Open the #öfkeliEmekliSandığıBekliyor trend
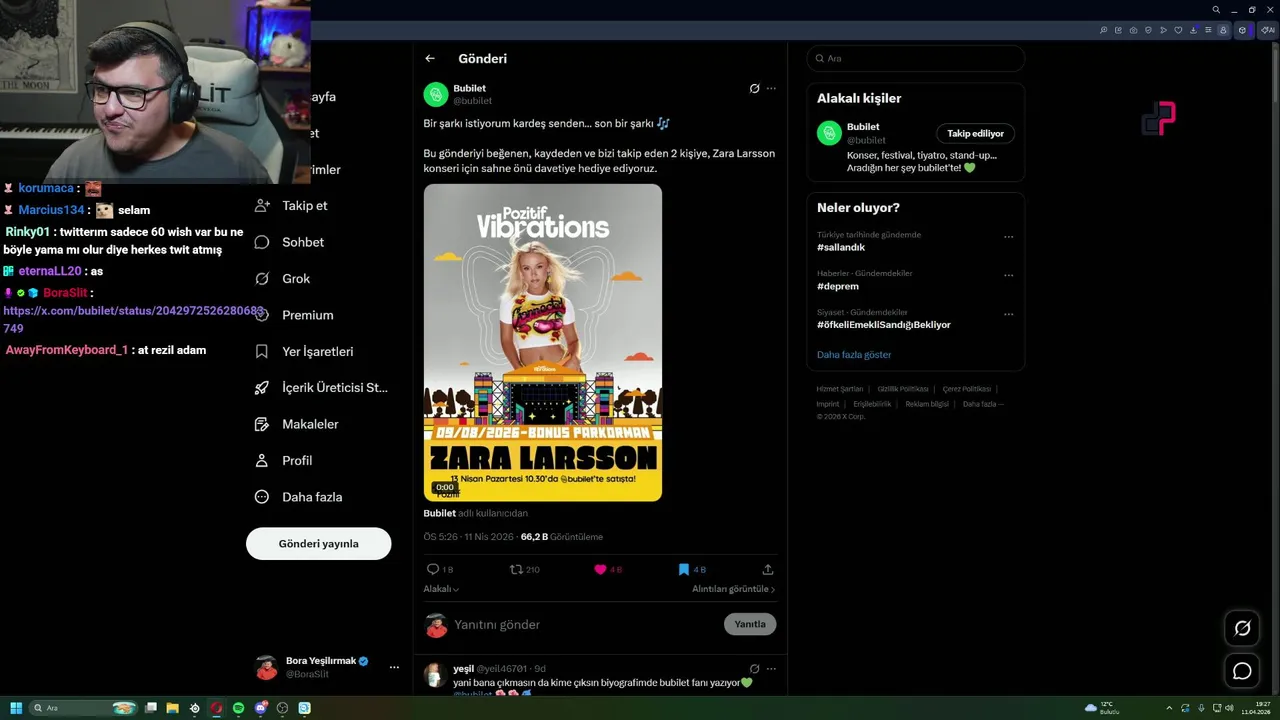Viewport: 1280px width, 720px height. click(884, 325)
